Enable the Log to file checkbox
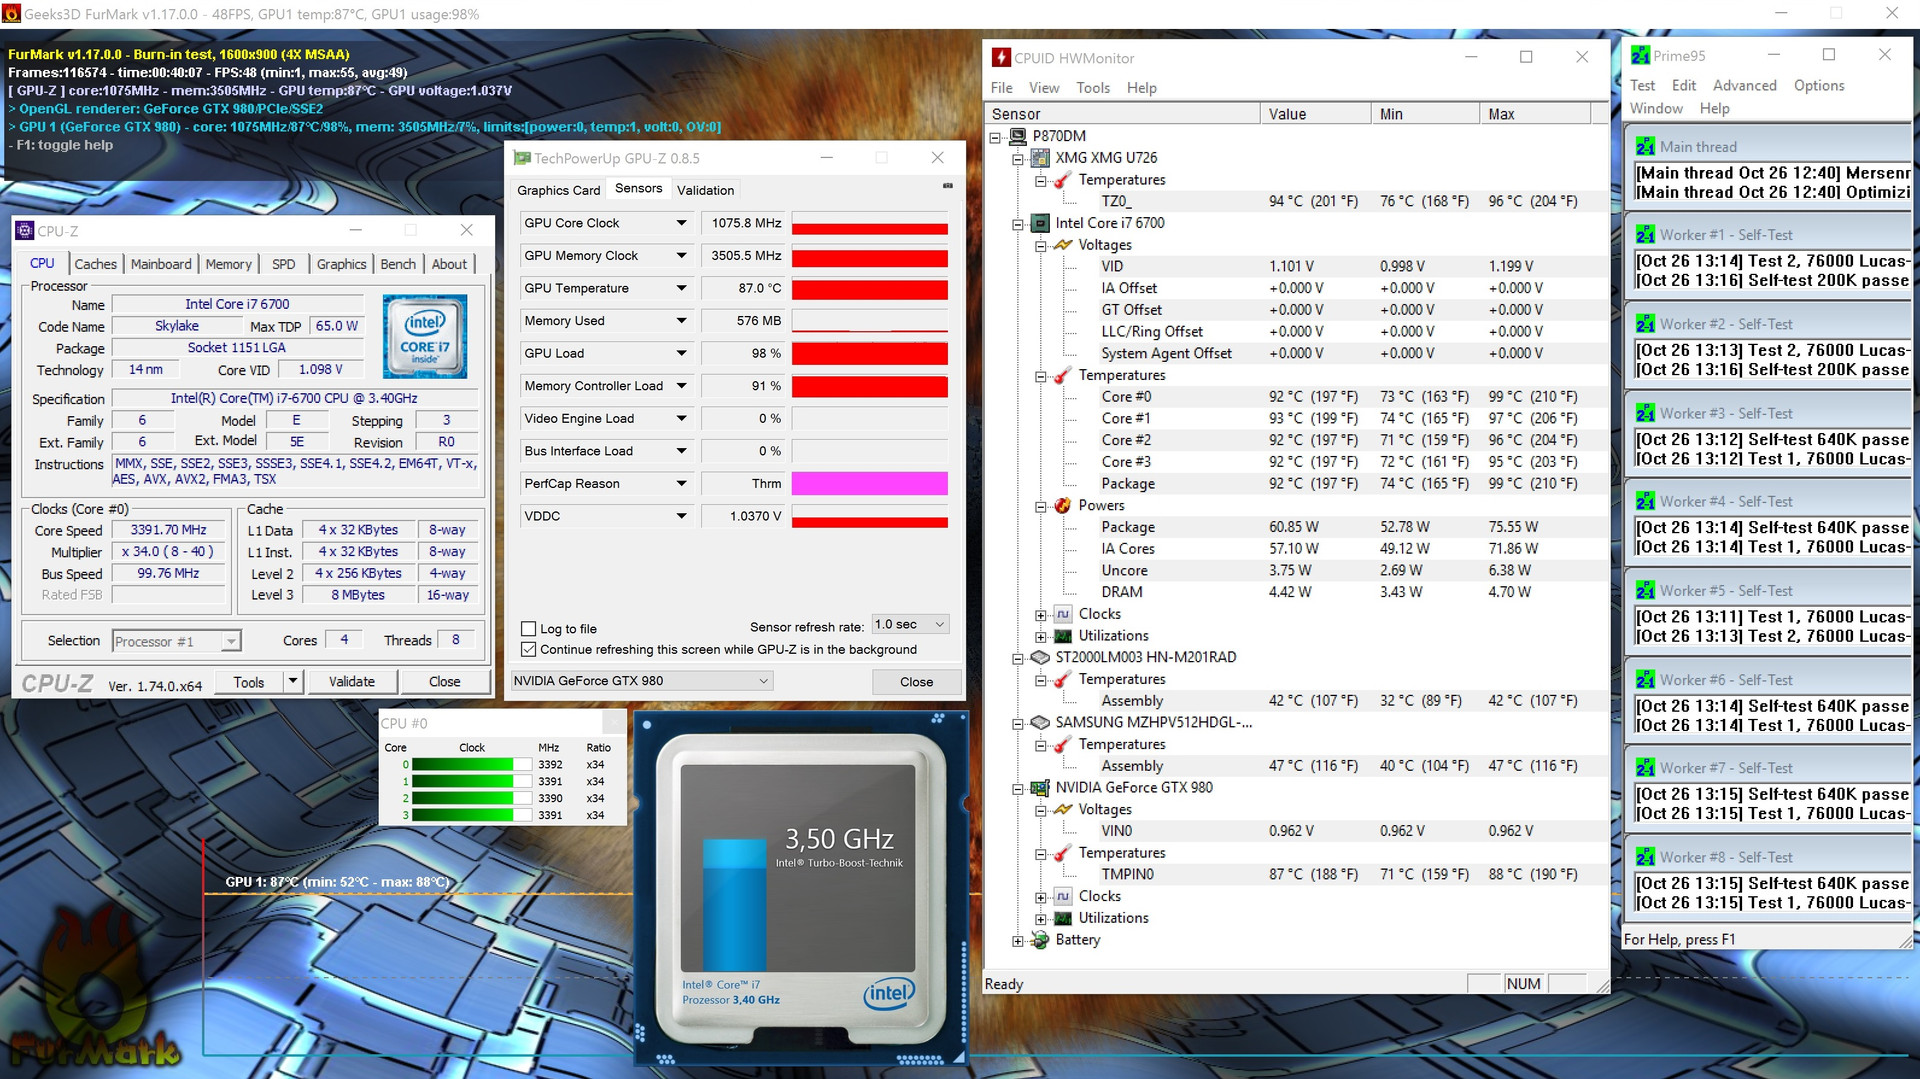The width and height of the screenshot is (1920, 1079). pos(528,628)
